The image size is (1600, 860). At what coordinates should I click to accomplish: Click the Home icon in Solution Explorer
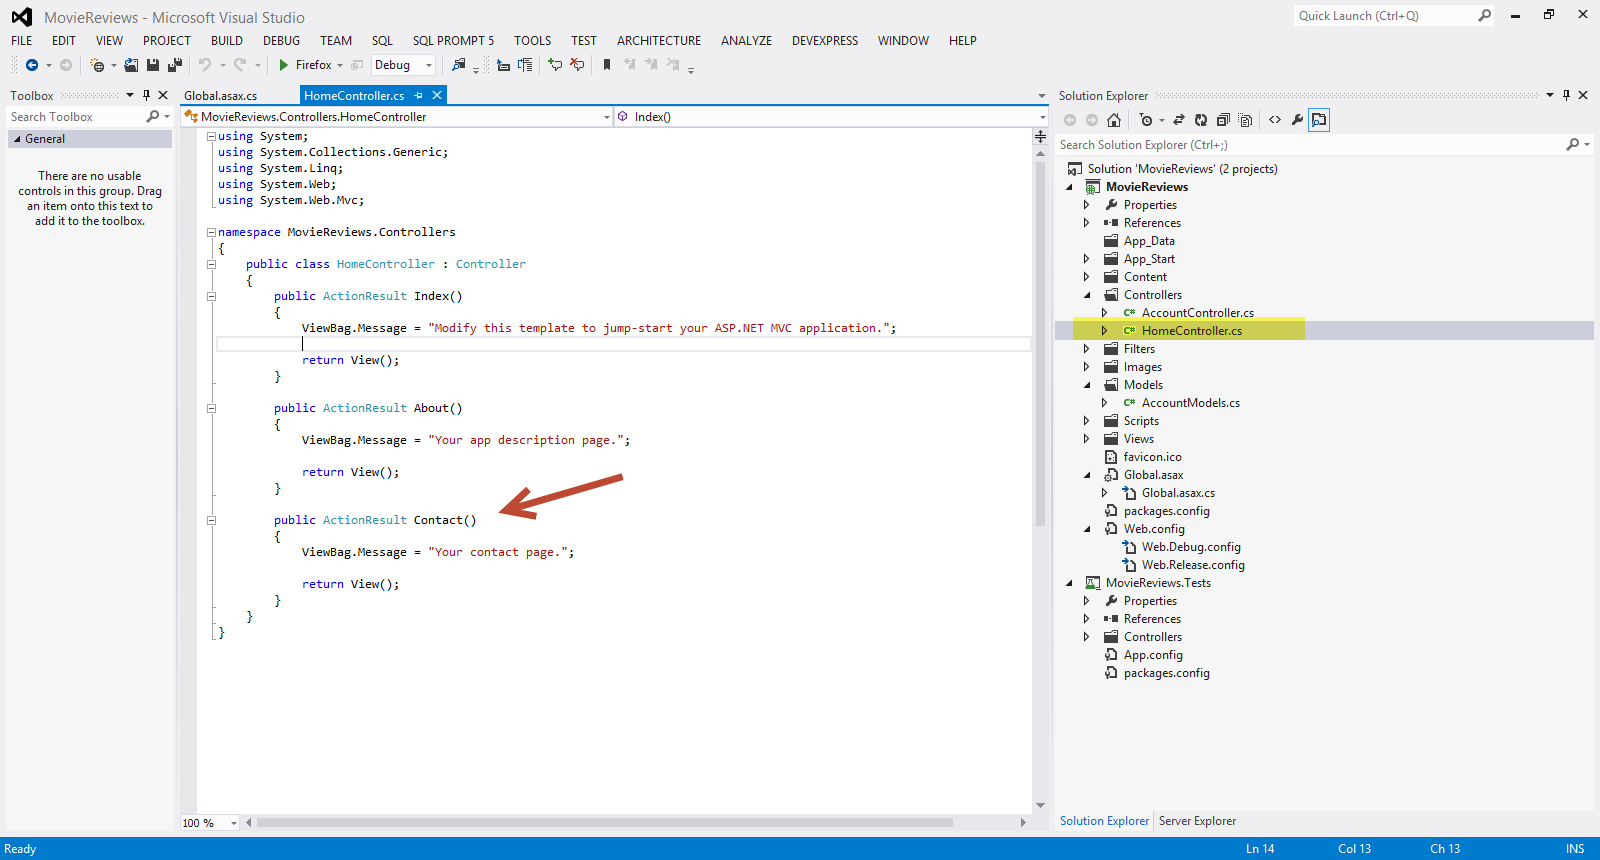coord(1114,120)
